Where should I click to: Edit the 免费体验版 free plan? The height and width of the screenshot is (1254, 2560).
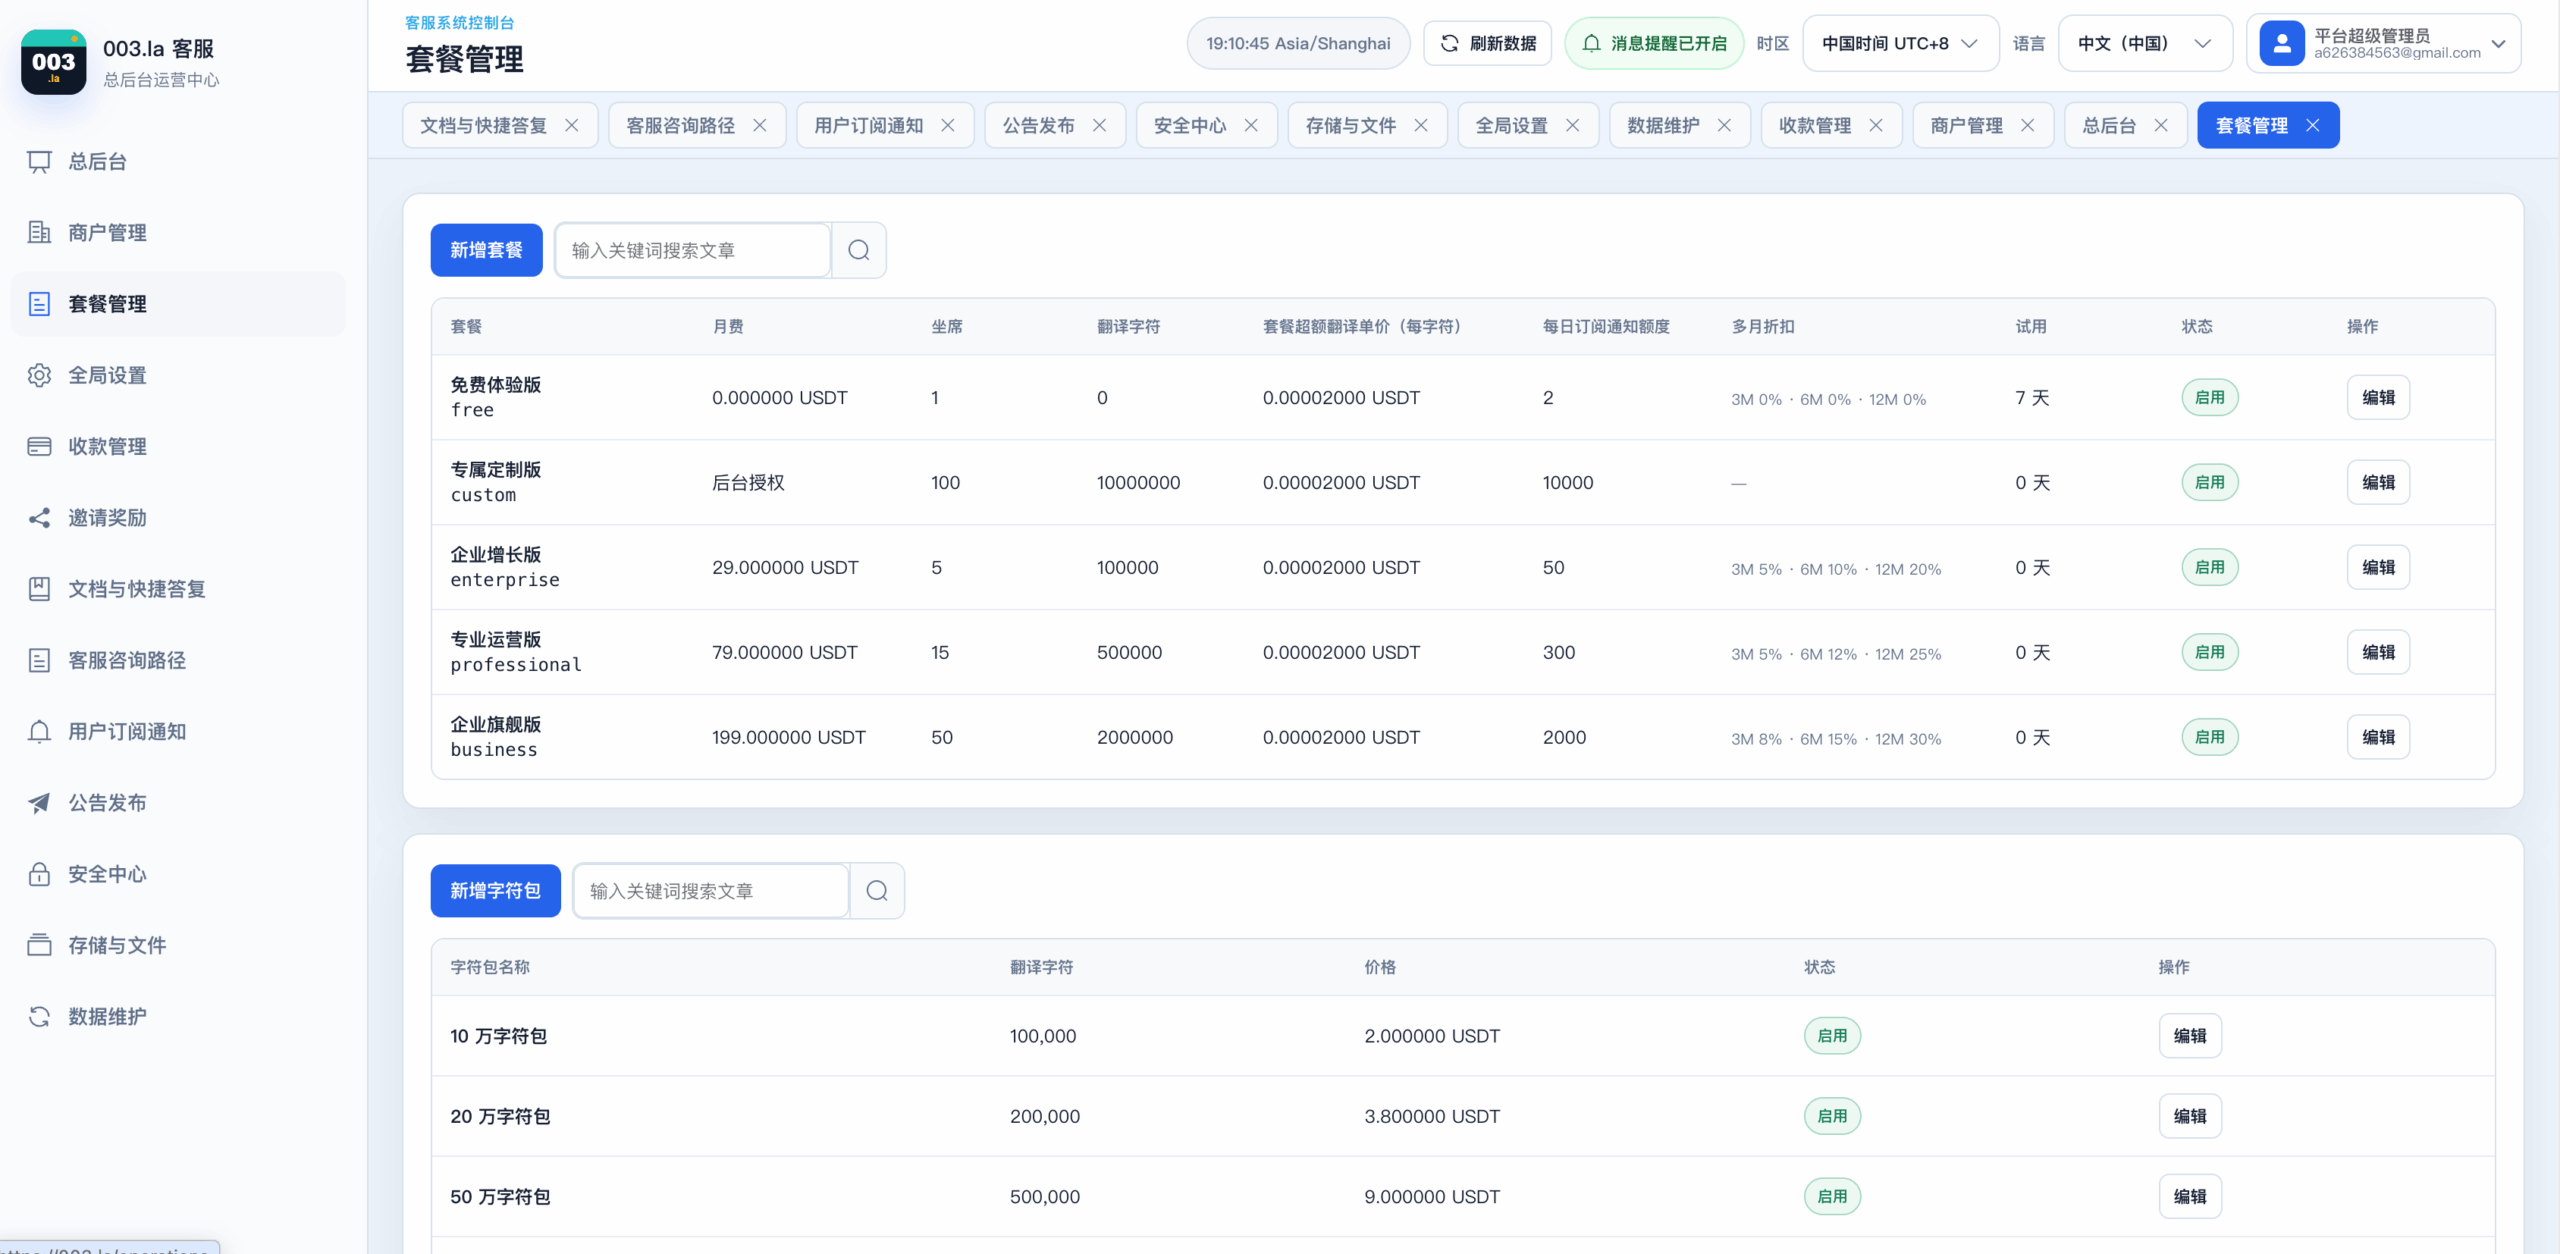coord(2378,398)
